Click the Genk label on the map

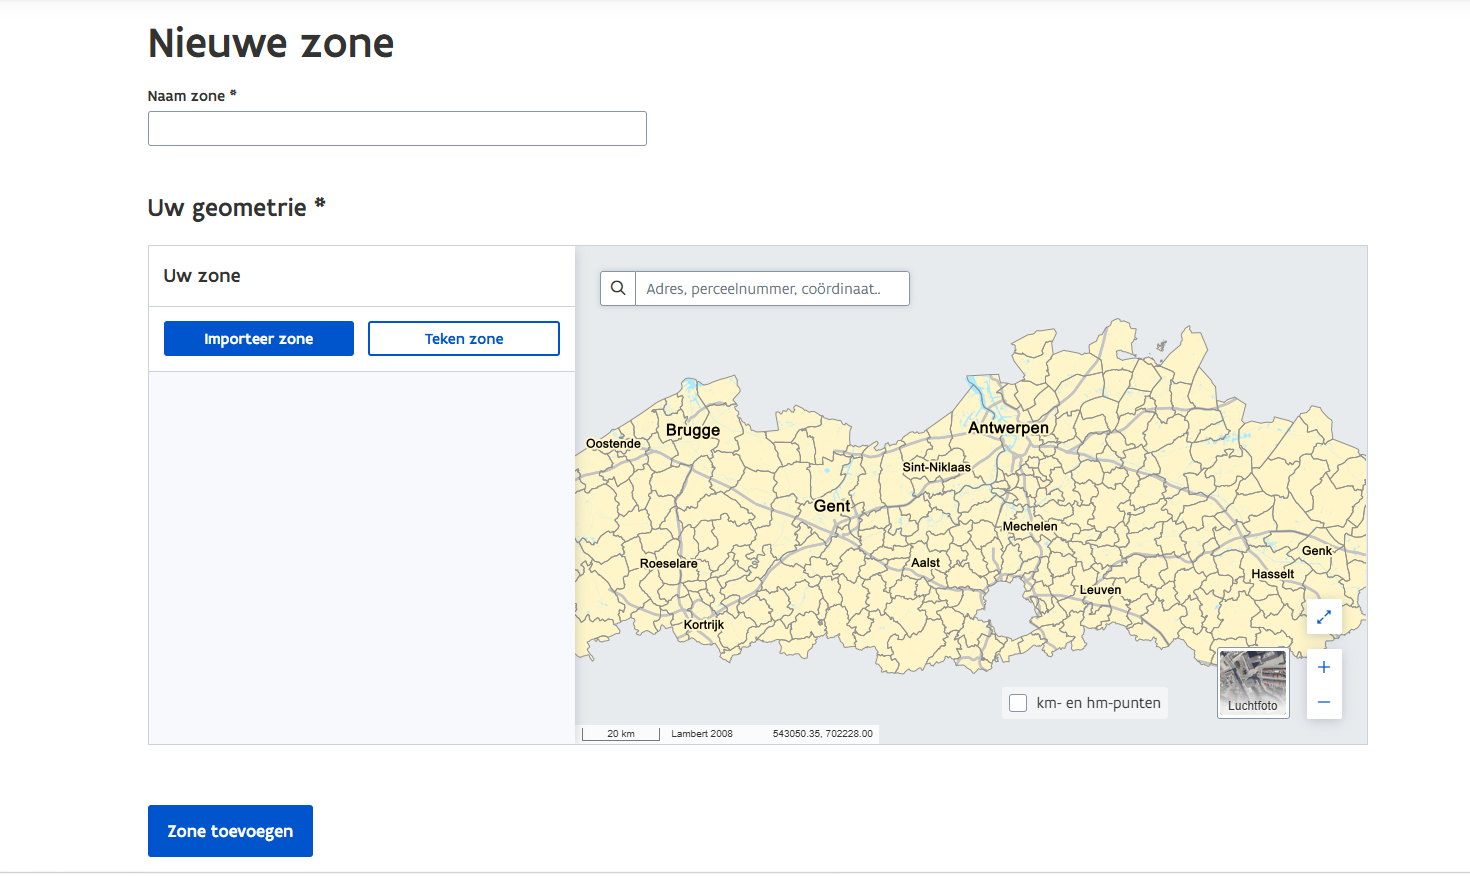tap(1316, 551)
